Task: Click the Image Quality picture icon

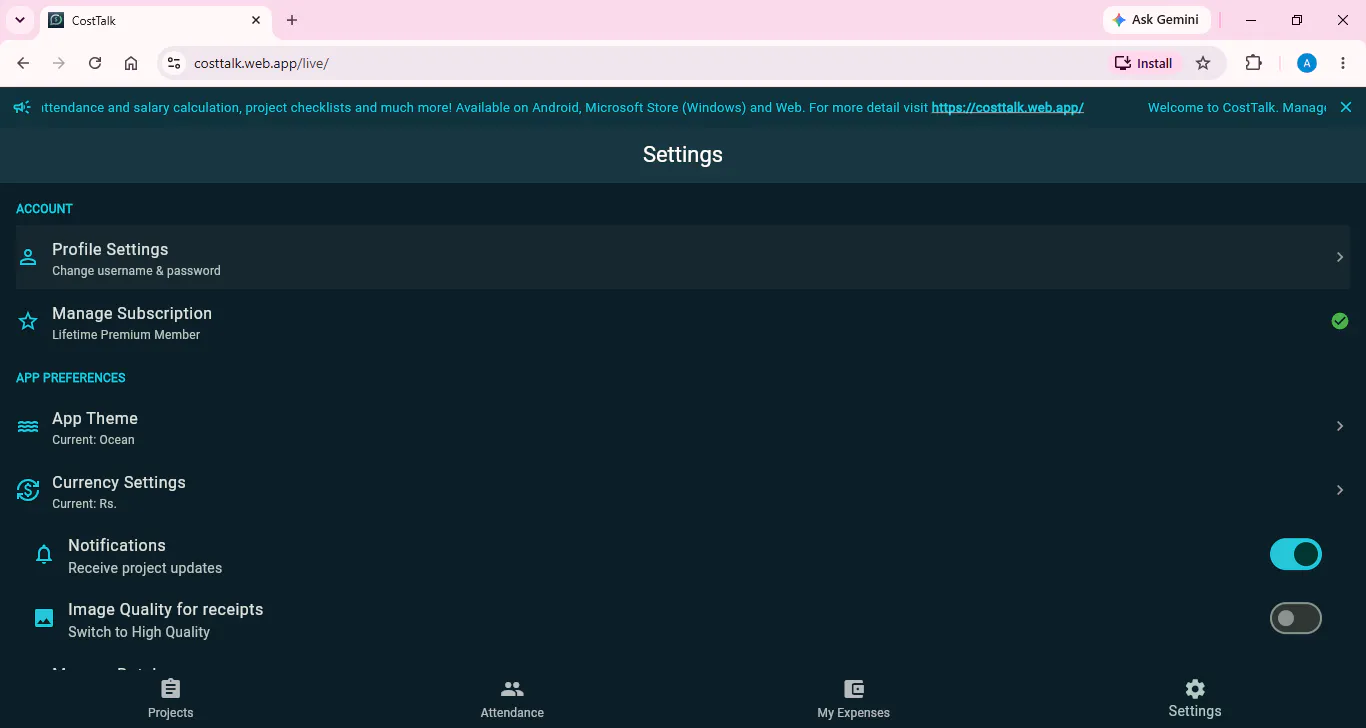Action: [44, 618]
